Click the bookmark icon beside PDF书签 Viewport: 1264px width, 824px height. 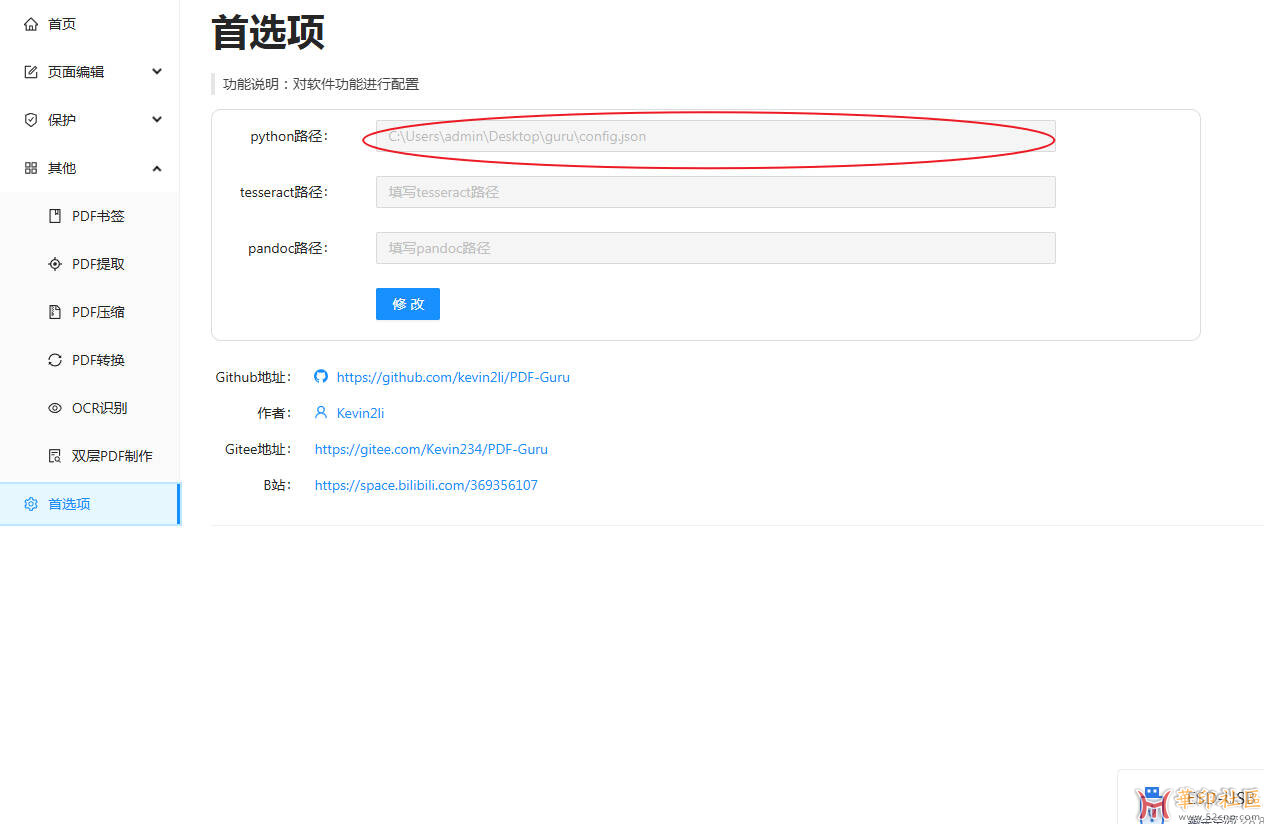pos(55,216)
